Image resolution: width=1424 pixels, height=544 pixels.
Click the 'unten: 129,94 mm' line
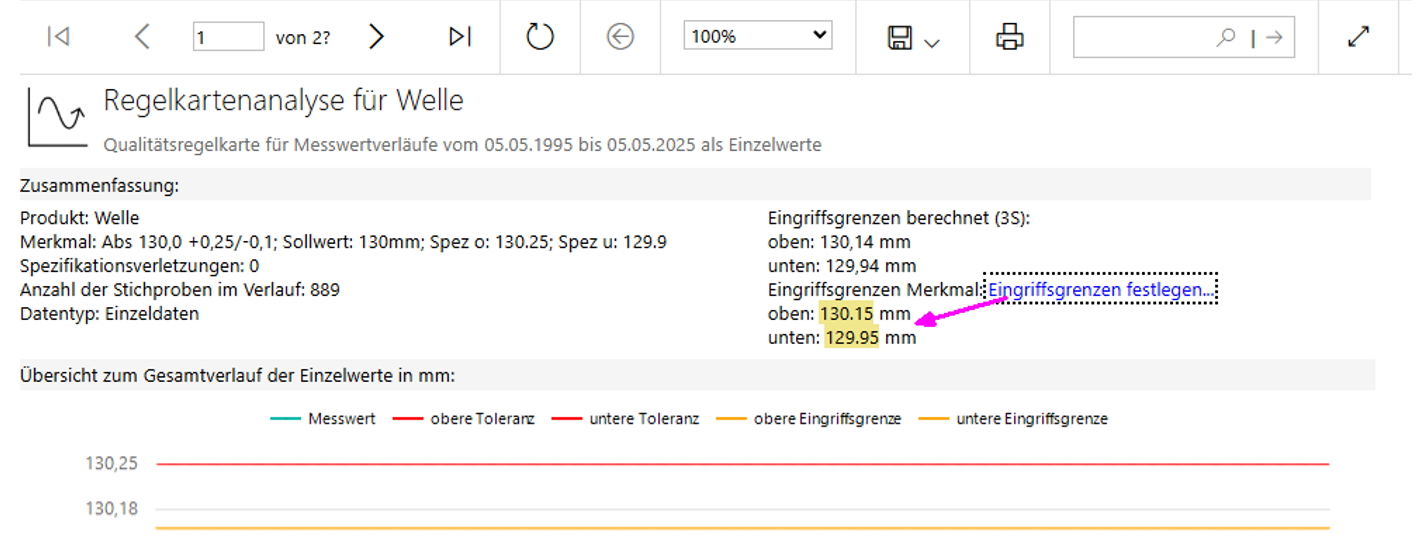tap(842, 266)
